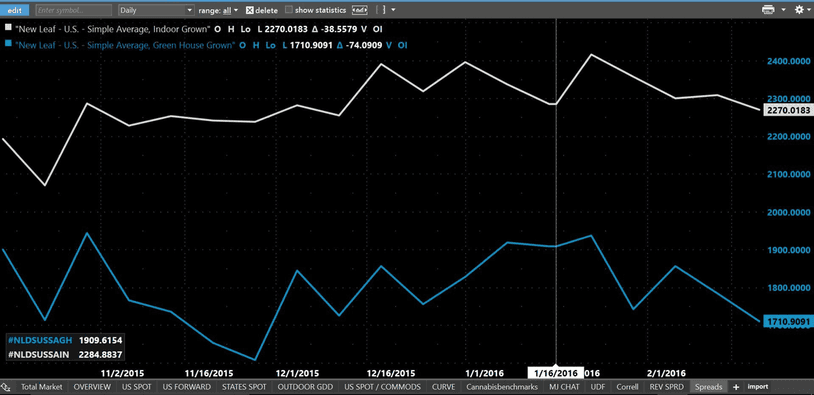Click the fit-width arrows icon in toolbar
The height and width of the screenshot is (395, 814).
coord(359,10)
